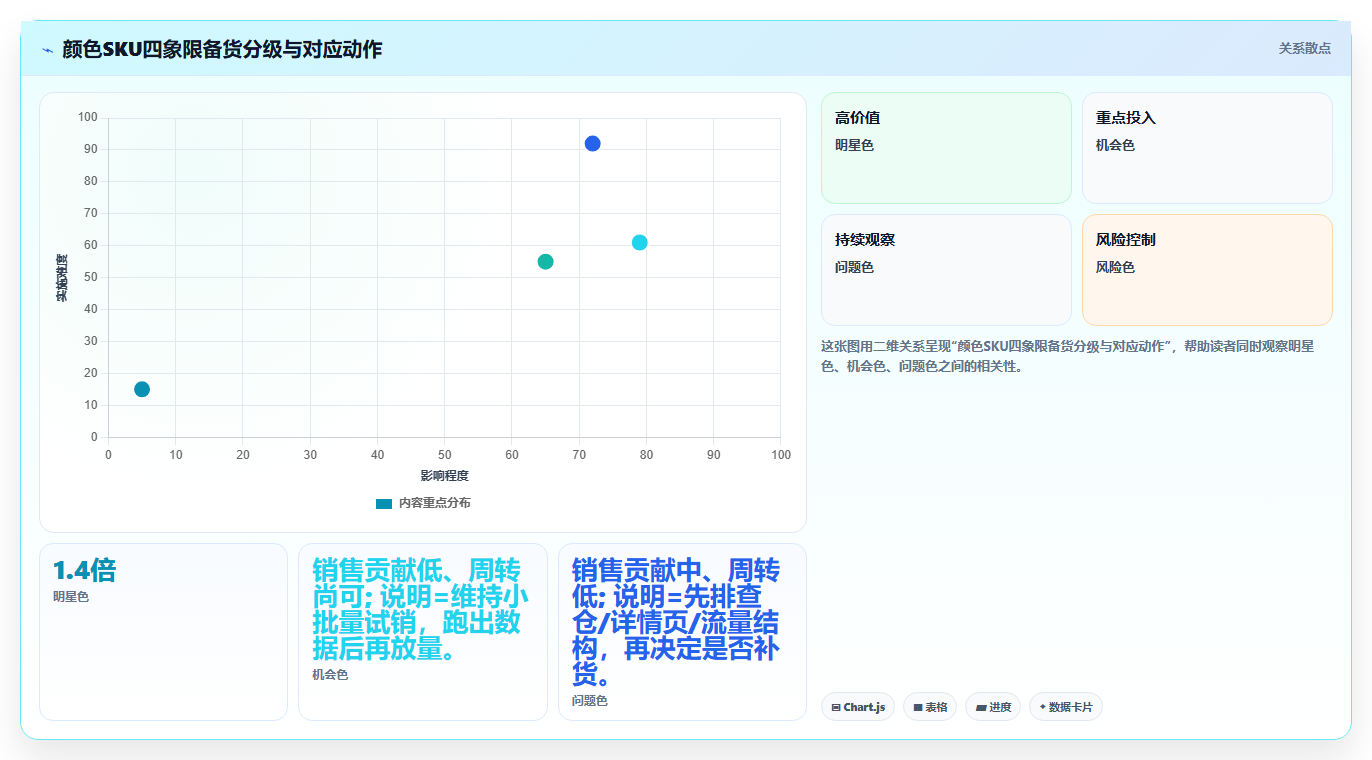Open the 重点投入 机会色 quadrant card
The width and height of the screenshot is (1372, 760).
tap(1207, 148)
